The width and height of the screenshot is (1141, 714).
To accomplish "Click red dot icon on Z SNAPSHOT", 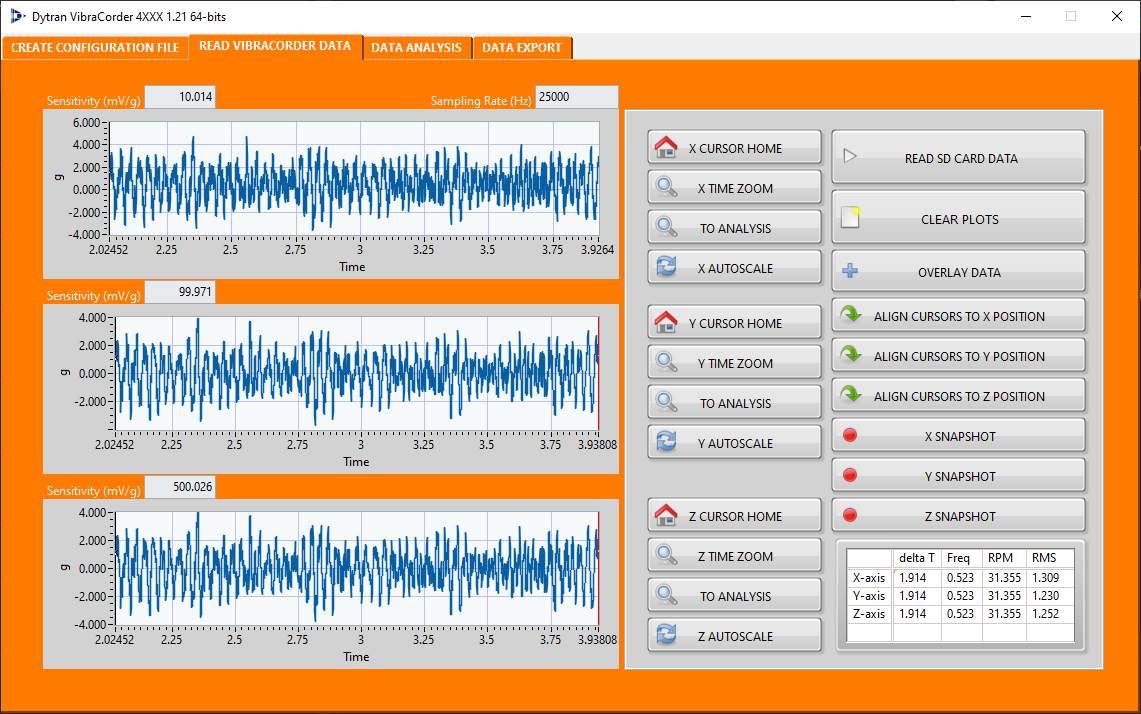I will 850,516.
